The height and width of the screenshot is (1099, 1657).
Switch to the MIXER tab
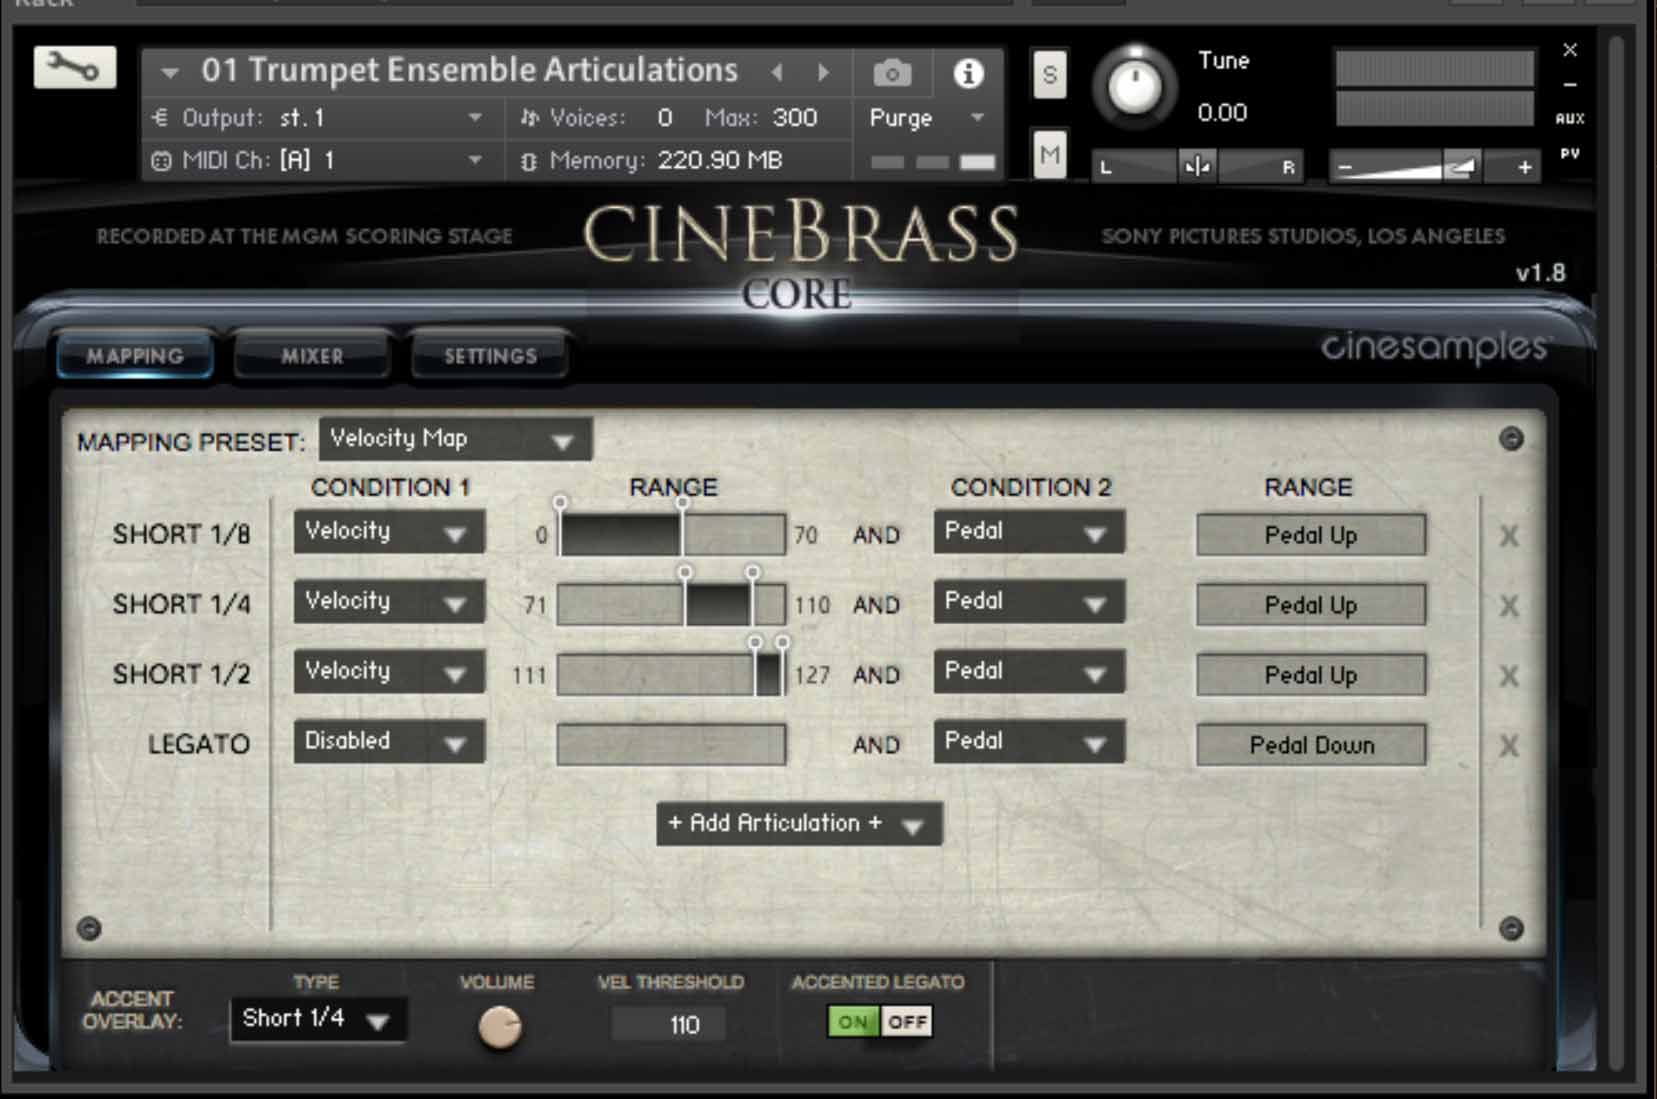tap(311, 355)
